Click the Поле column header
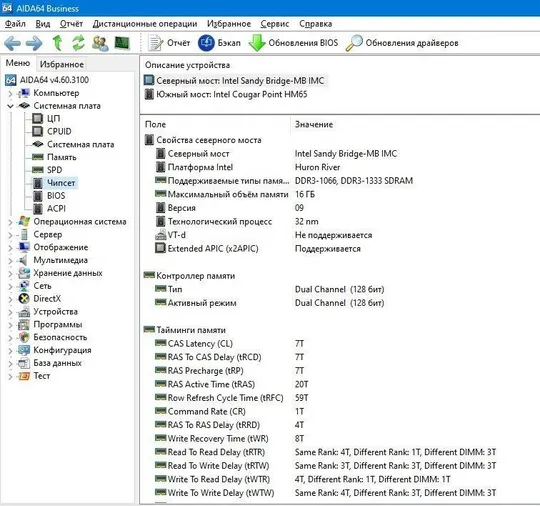The width and height of the screenshot is (540, 506). point(155,125)
